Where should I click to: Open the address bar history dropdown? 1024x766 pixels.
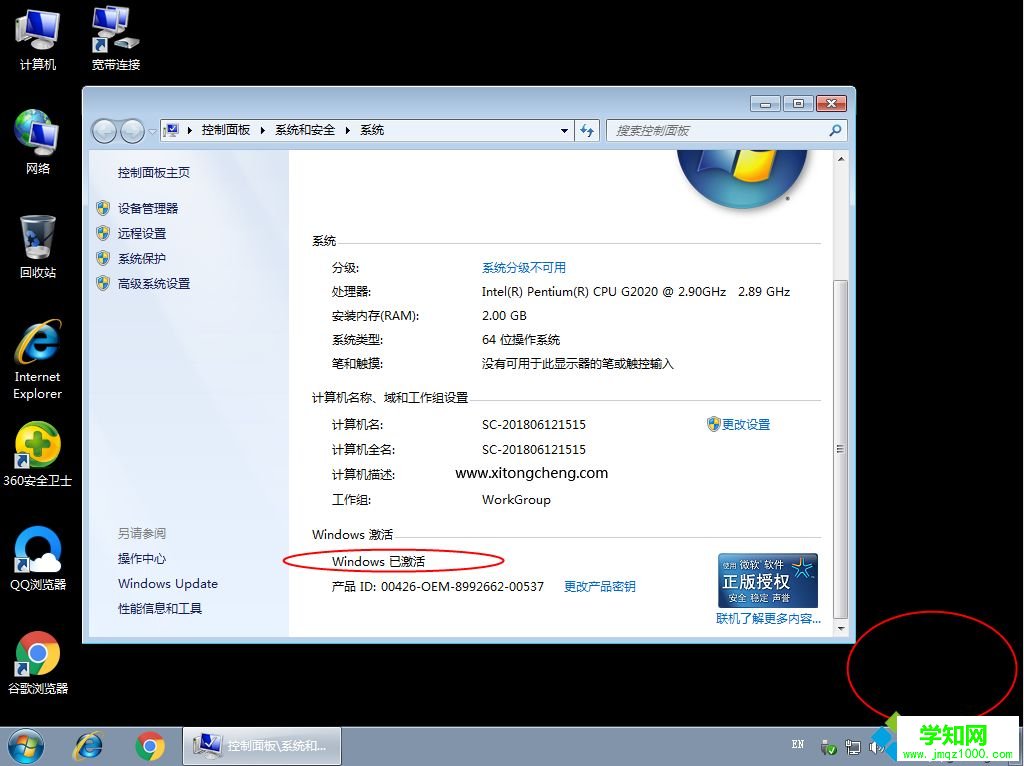click(566, 130)
